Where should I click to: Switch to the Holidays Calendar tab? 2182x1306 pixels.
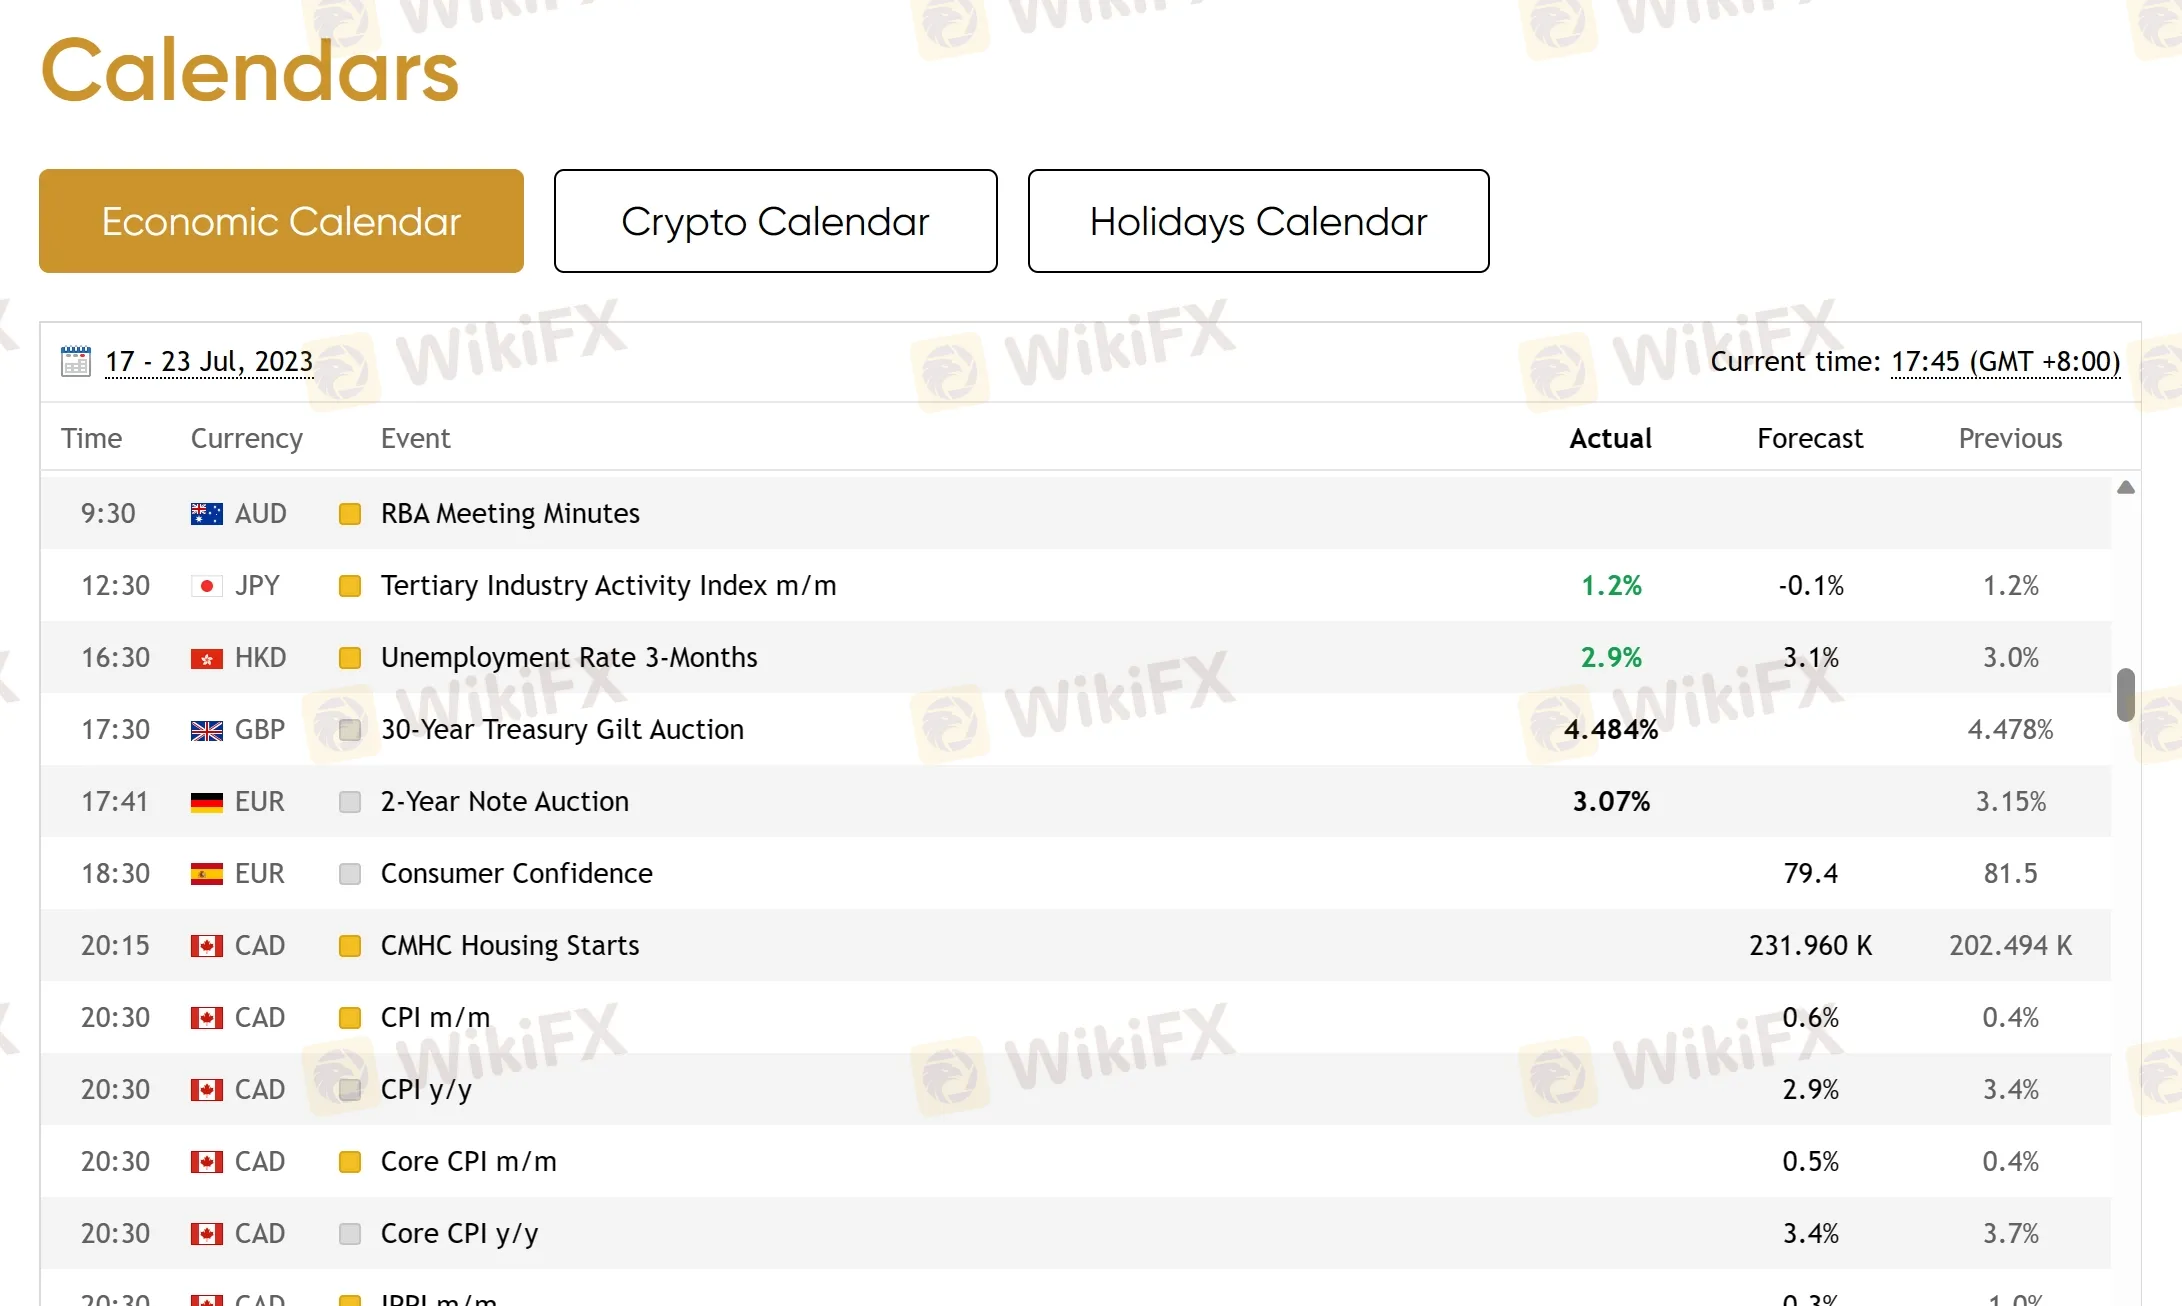pos(1258,221)
